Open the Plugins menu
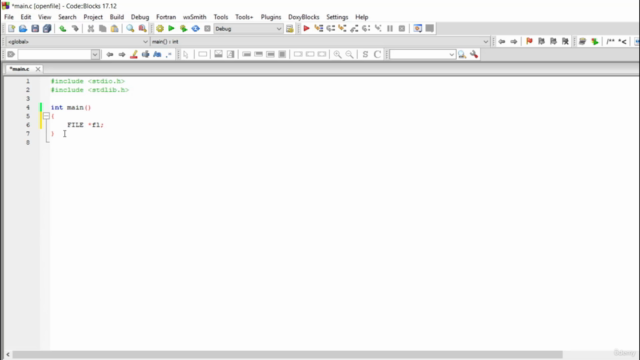Viewport: 640px width, 360px height. click(x=271, y=17)
